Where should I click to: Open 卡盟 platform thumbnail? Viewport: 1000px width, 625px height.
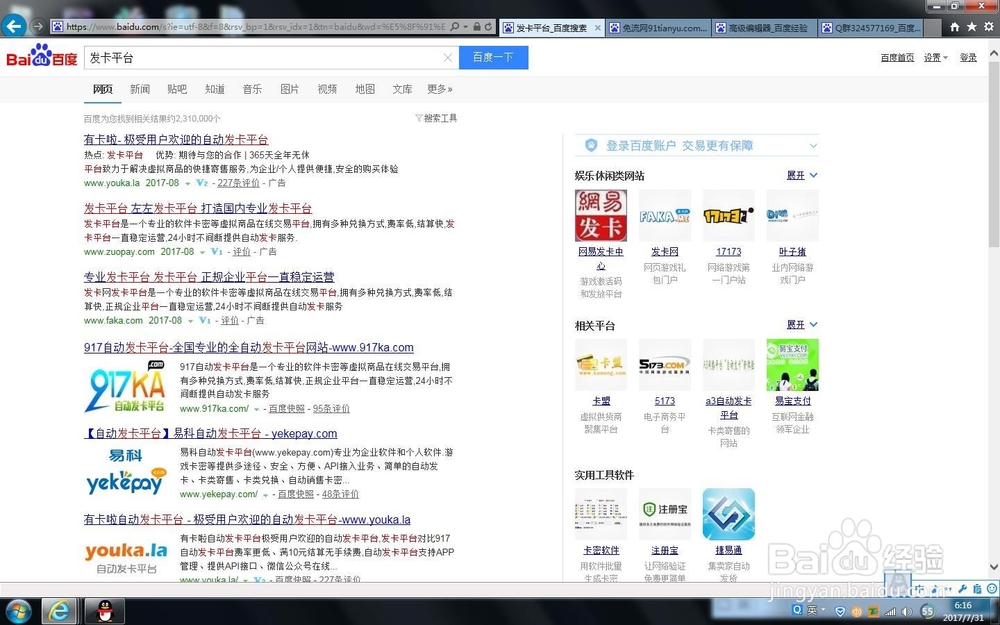[x=601, y=365]
